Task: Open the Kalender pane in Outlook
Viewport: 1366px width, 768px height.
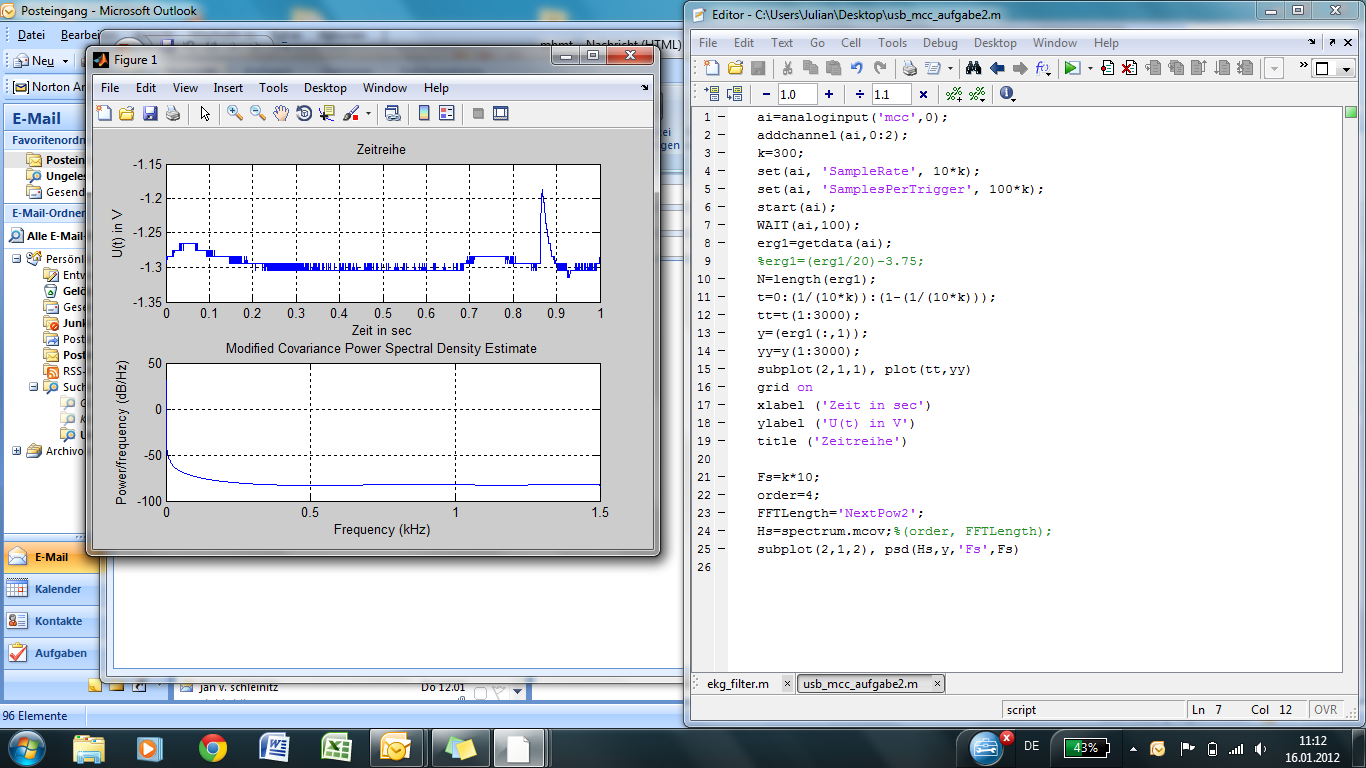Action: coord(58,589)
